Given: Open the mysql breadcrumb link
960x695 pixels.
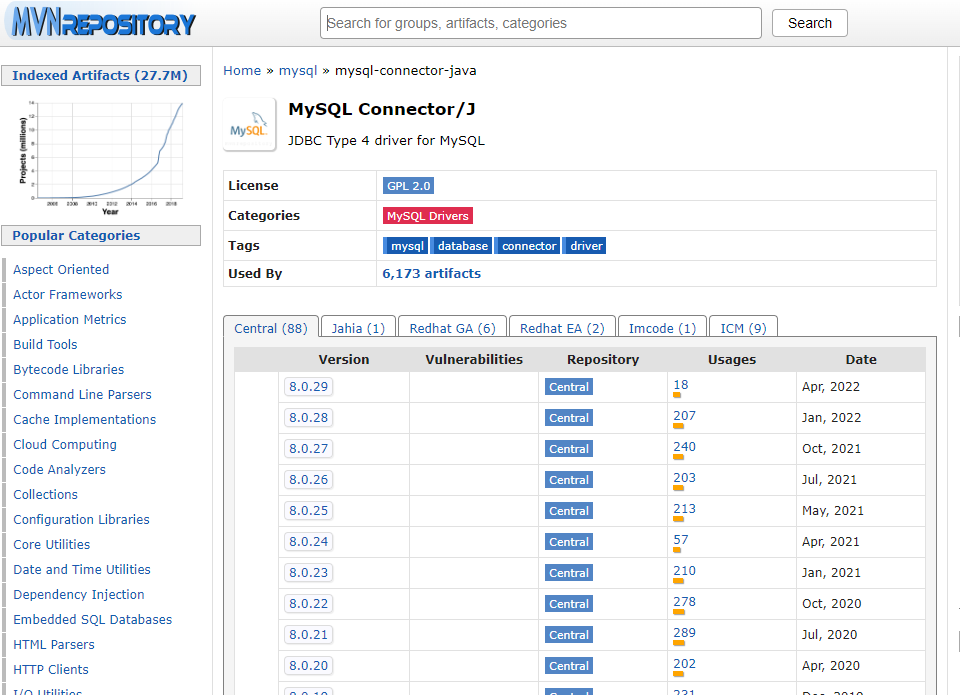Looking at the screenshot, I should [x=298, y=70].
